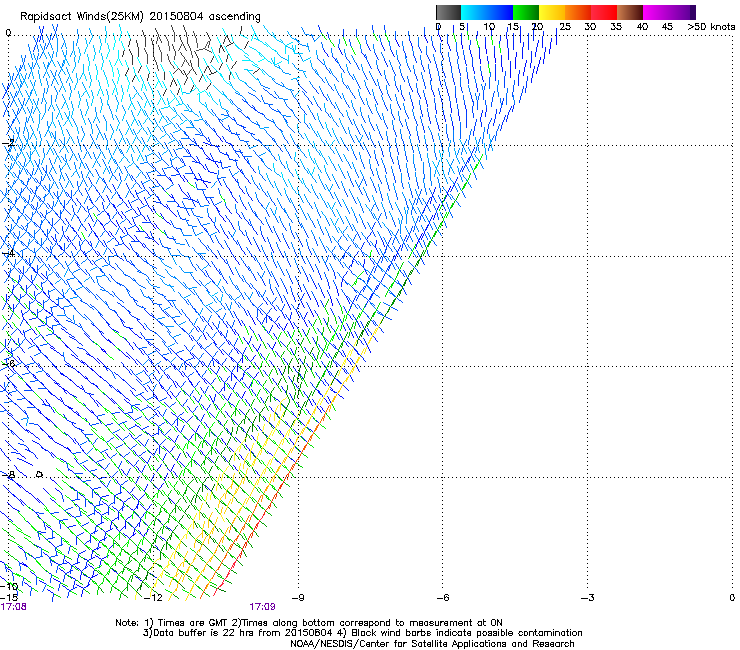This screenshot has height=650, width=740.
Task: Click the '25' legend scale value
Action: point(565,27)
